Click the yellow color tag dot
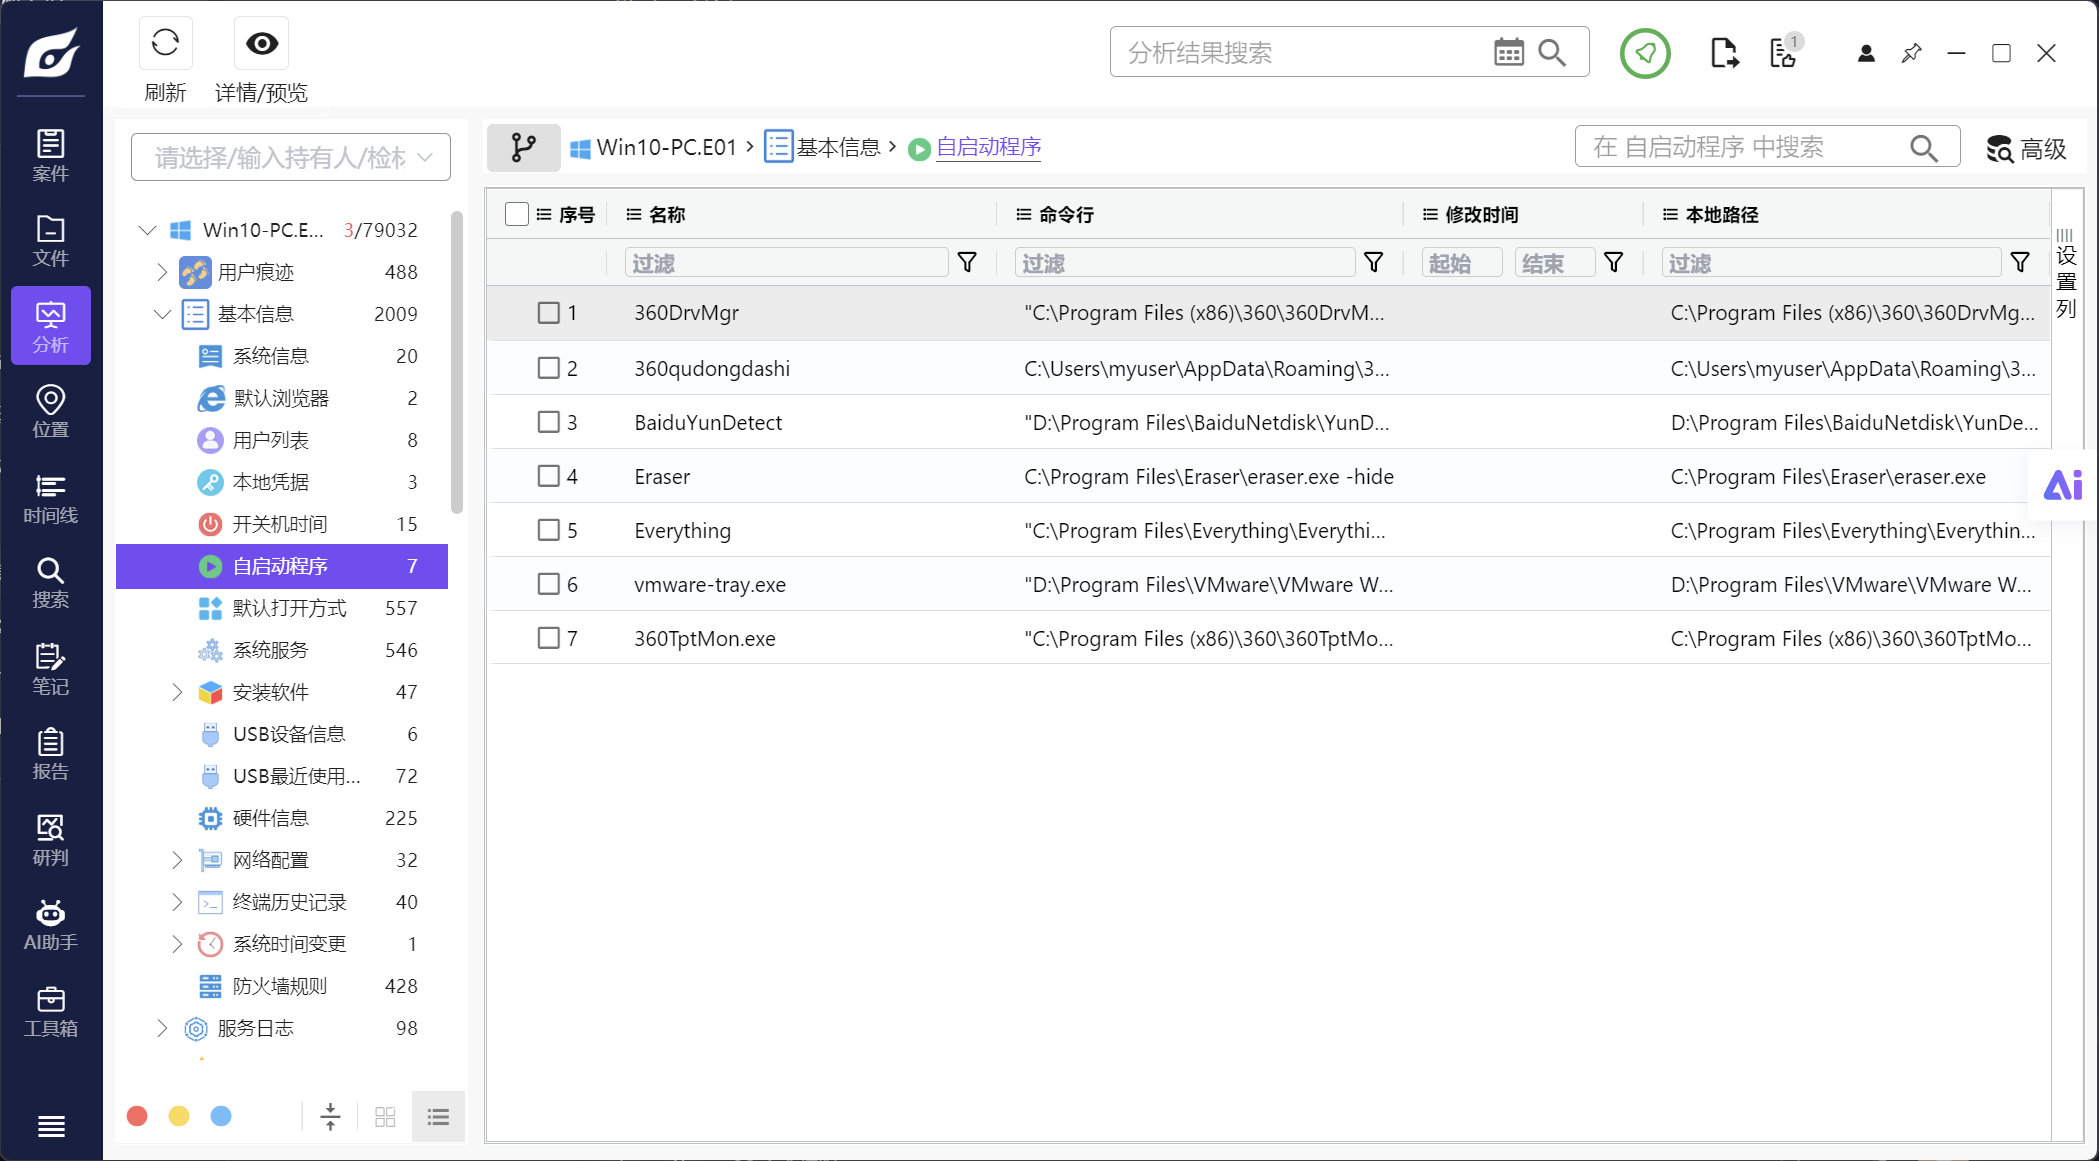2099x1161 pixels. click(x=179, y=1116)
